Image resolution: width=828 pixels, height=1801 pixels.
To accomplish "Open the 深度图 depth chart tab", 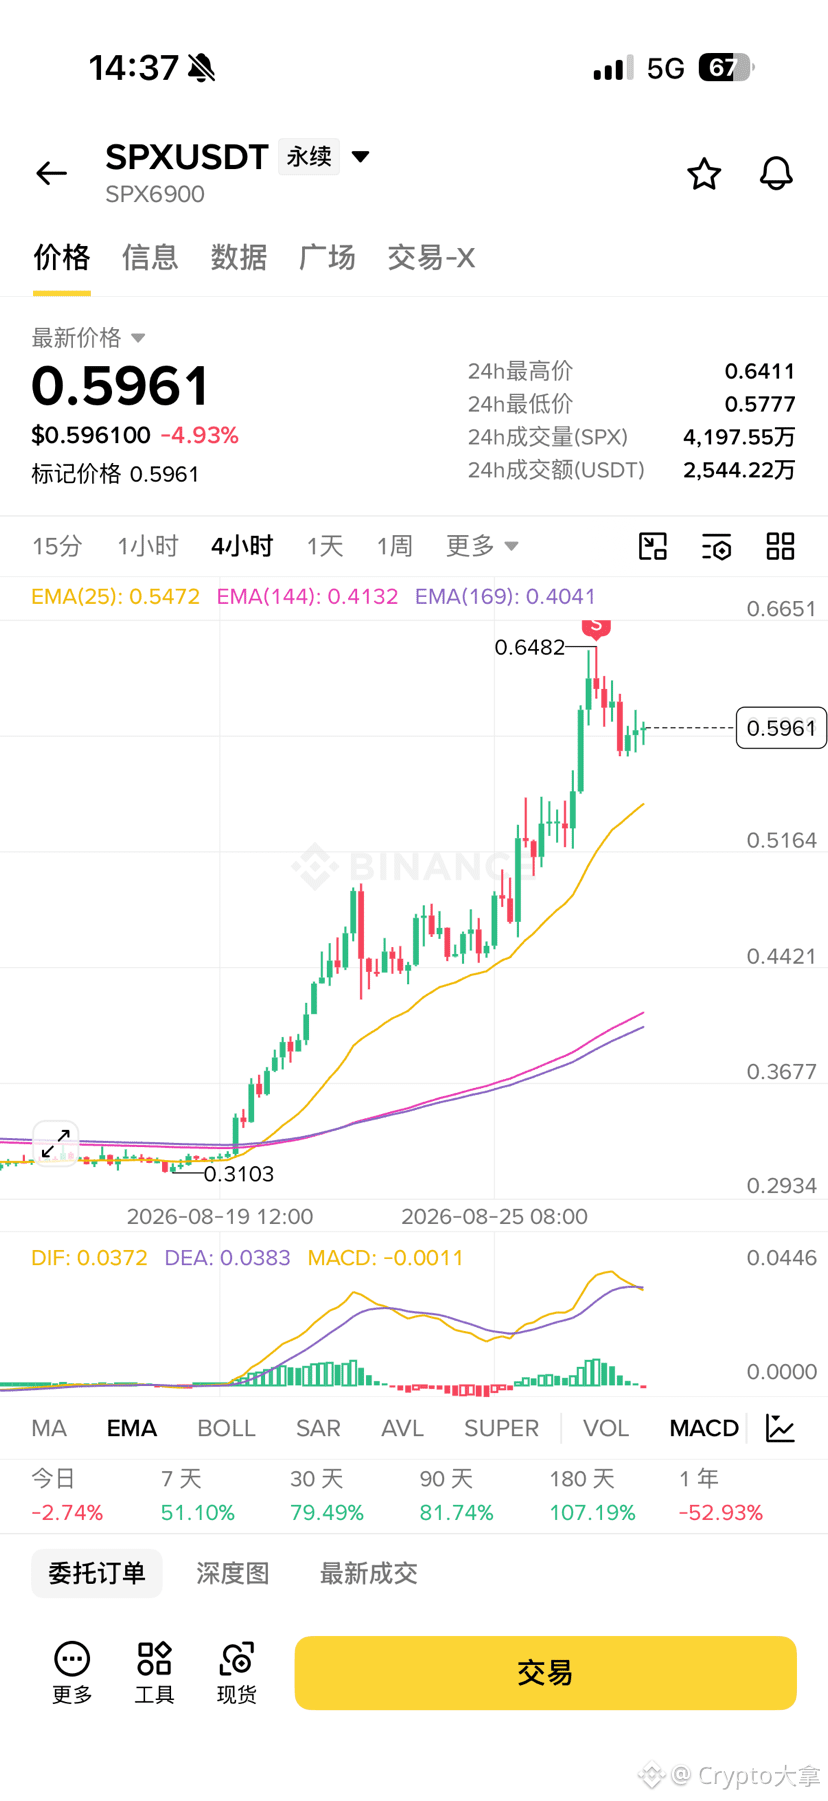I will [233, 1573].
